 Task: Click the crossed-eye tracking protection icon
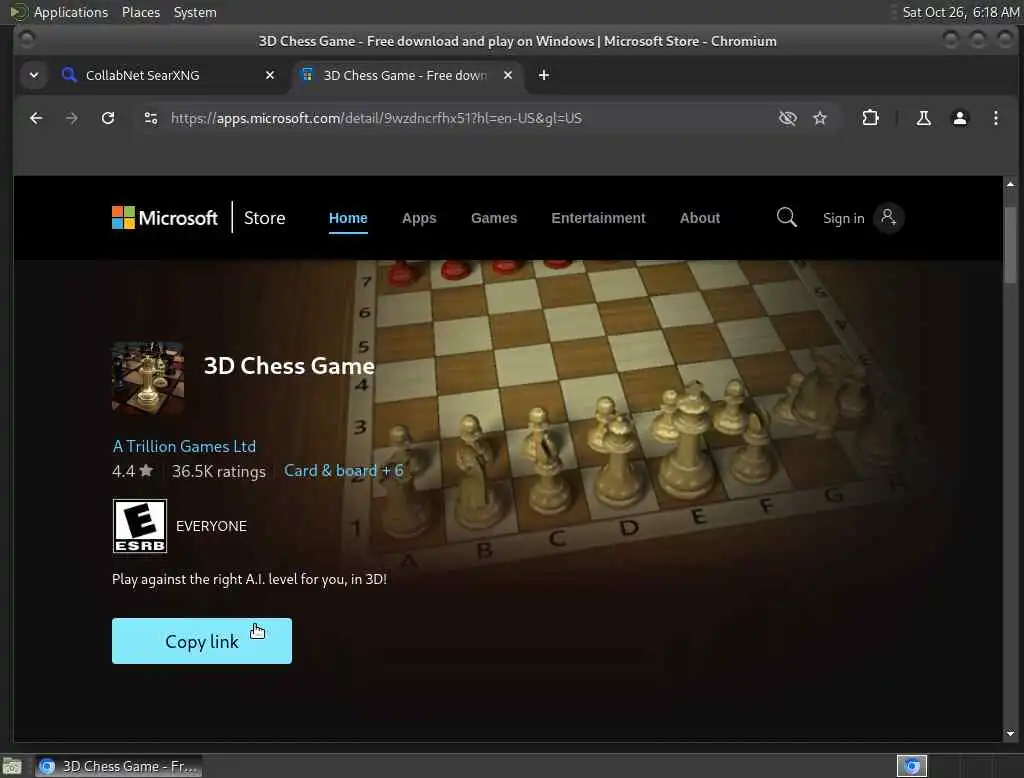[x=788, y=118]
